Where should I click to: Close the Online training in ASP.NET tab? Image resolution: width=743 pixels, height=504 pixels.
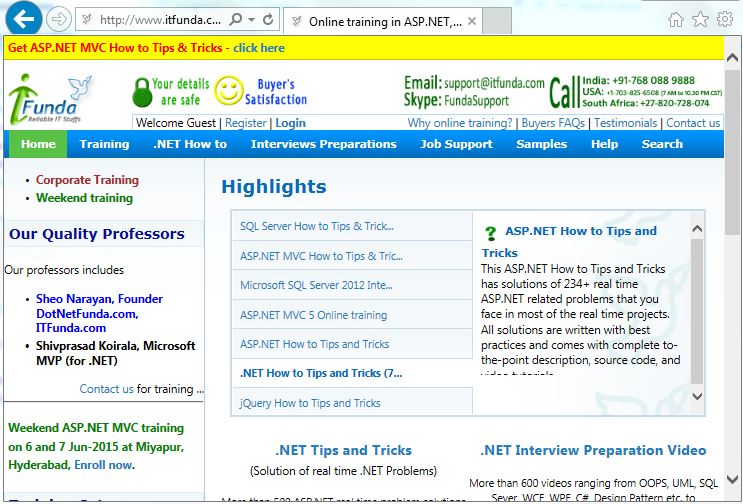(x=472, y=21)
